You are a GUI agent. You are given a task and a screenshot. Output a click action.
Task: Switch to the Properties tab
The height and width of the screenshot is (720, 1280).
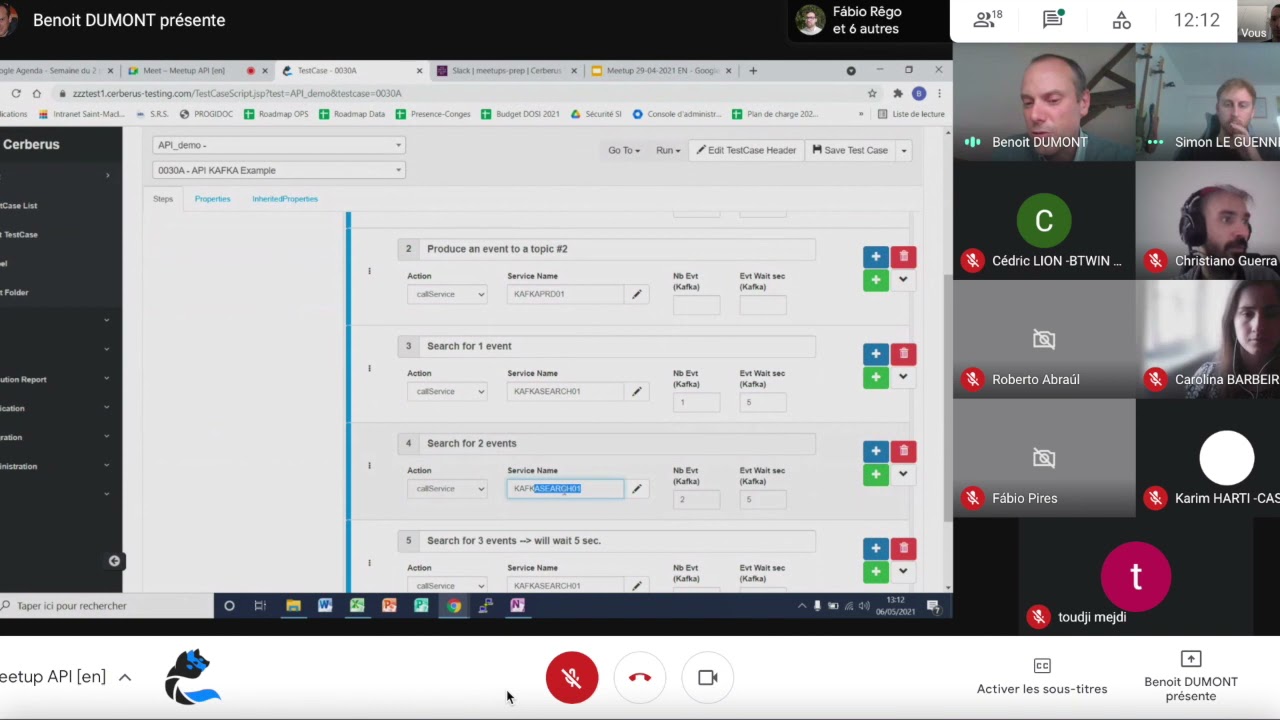[x=212, y=199]
